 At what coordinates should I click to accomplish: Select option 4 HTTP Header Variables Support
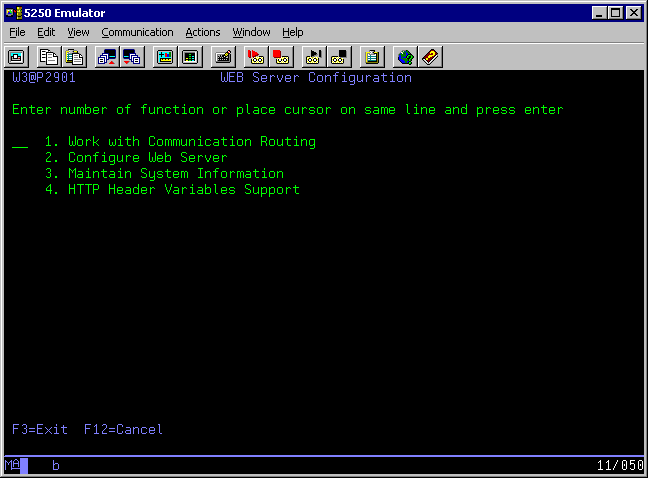[x=172, y=190]
